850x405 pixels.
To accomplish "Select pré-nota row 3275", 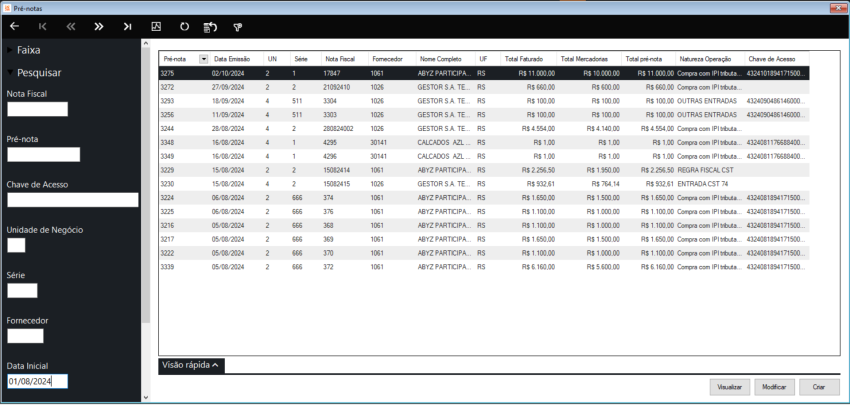I will (x=484, y=73).
